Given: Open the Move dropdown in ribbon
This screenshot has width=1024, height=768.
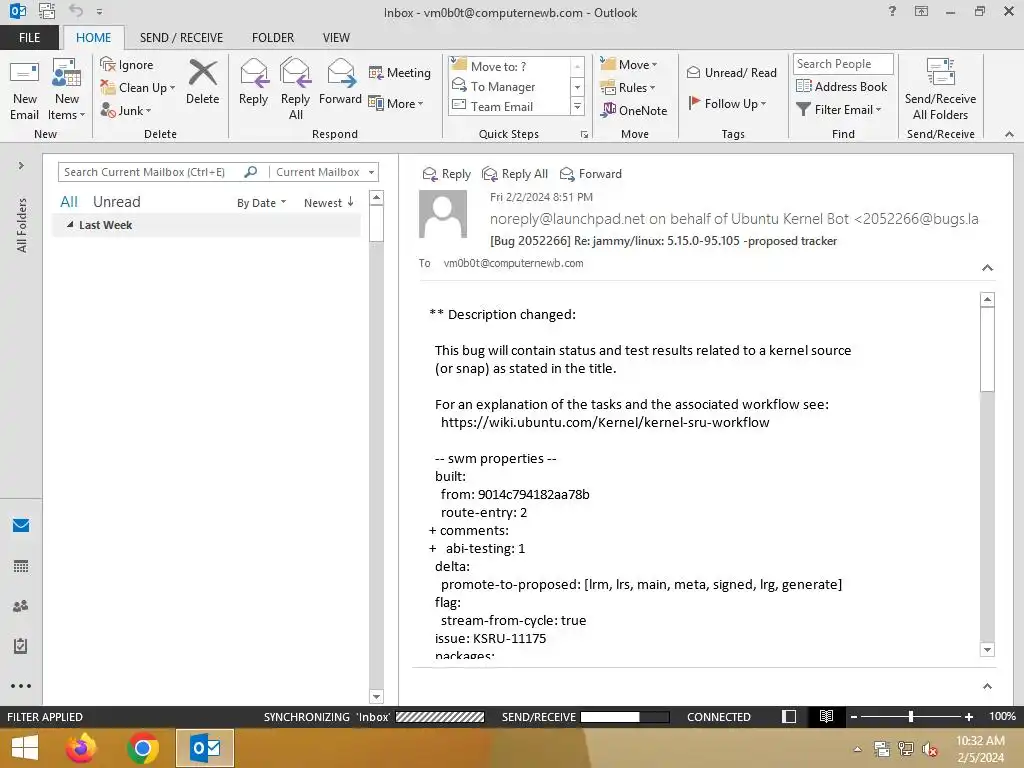Looking at the screenshot, I should [628, 64].
